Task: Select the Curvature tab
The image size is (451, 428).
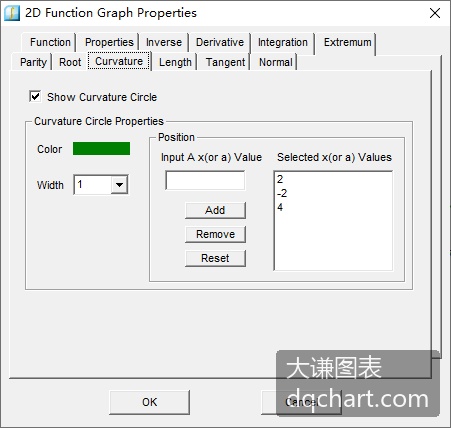Action: pyautogui.click(x=119, y=61)
